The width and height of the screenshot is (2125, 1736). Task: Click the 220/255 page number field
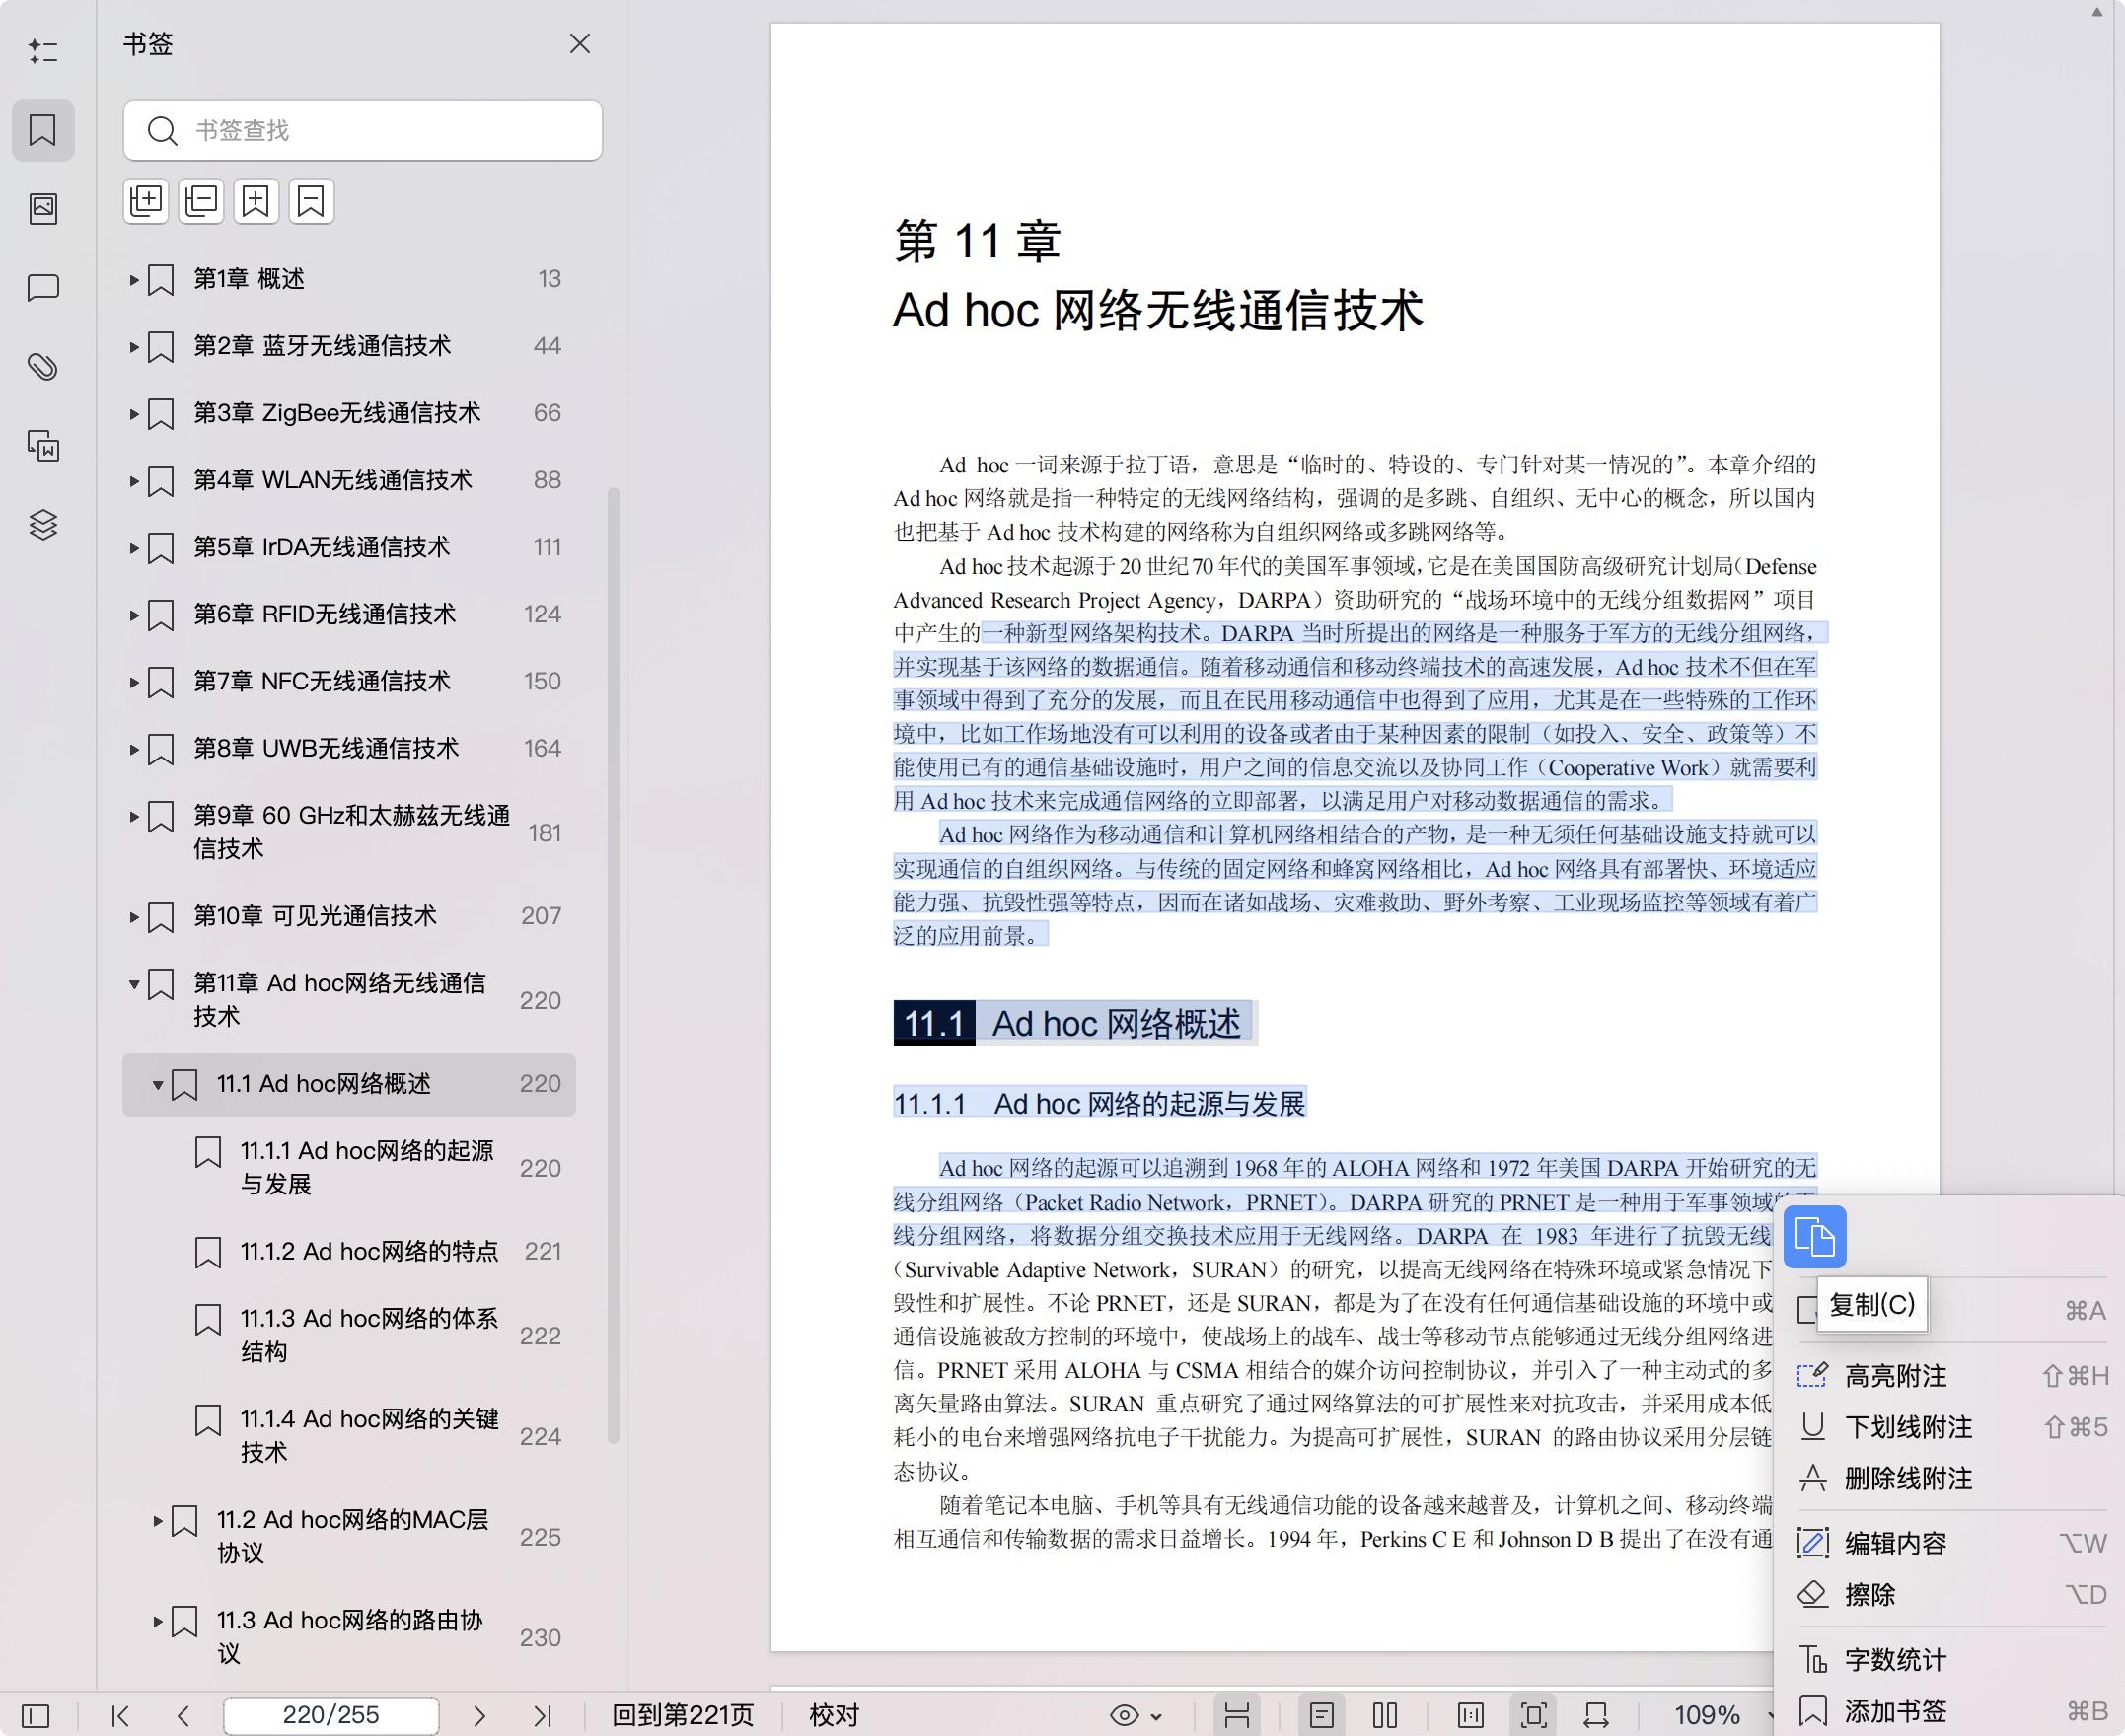331,1716
